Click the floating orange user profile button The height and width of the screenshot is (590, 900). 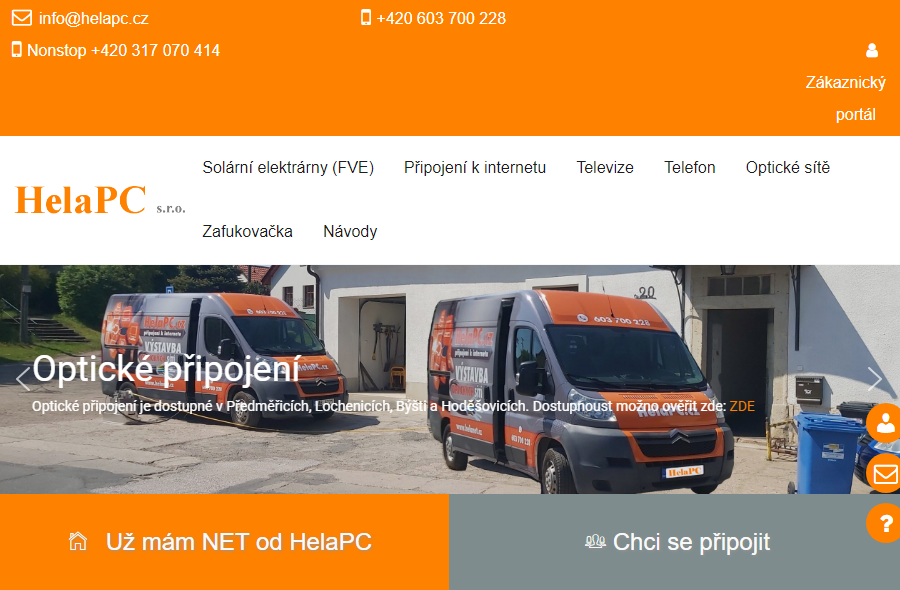point(884,424)
